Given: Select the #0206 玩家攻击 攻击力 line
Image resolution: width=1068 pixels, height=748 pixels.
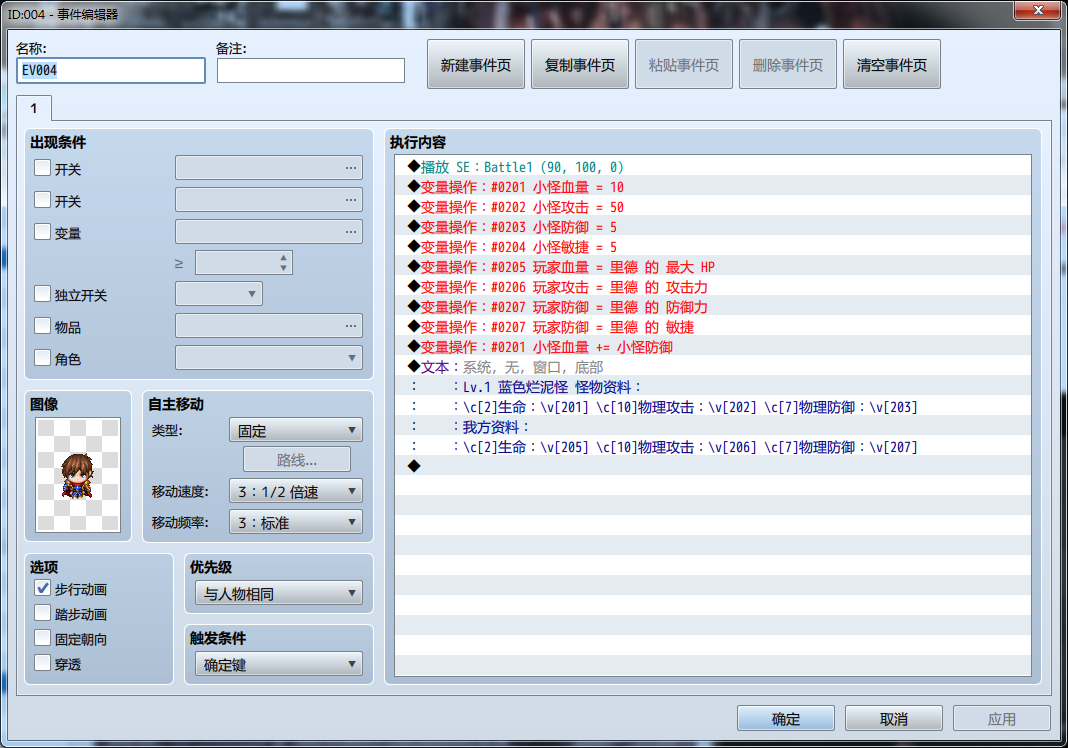Looking at the screenshot, I should click(x=712, y=287).
